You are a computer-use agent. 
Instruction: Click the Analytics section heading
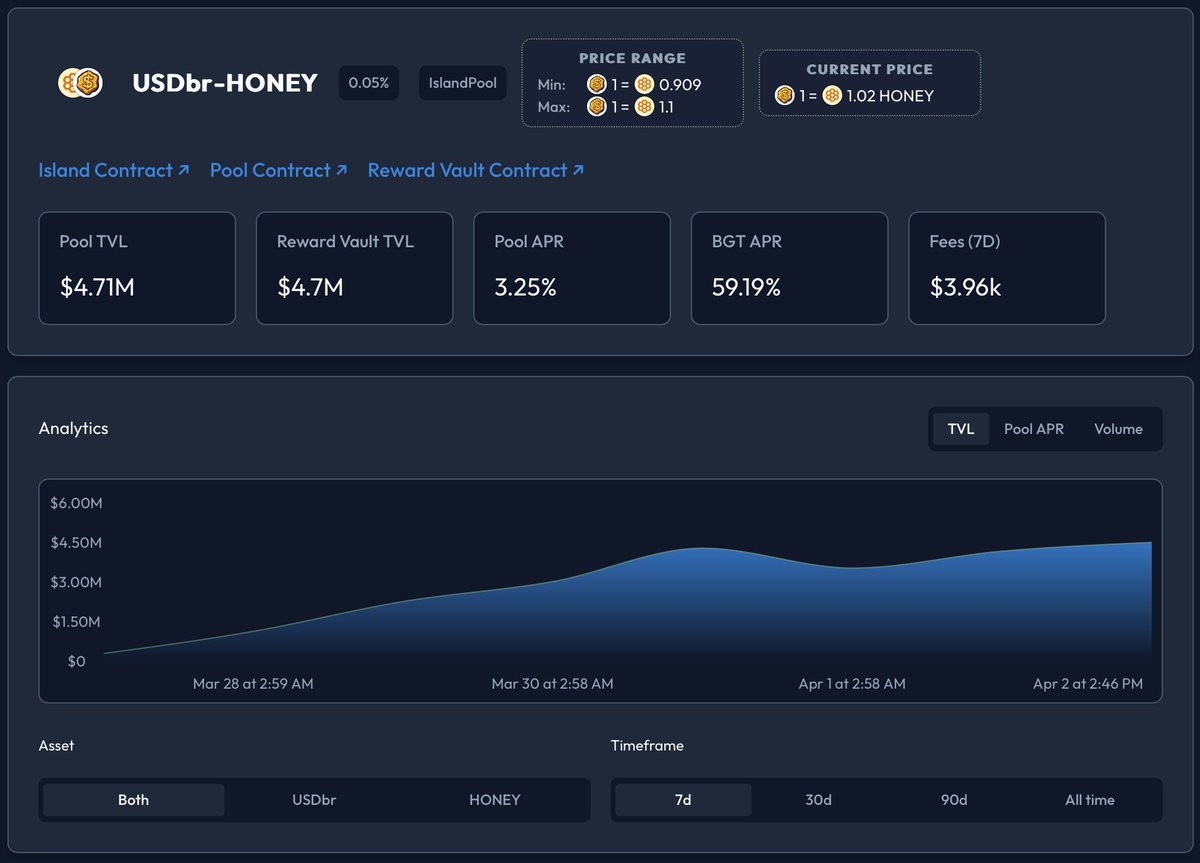pos(73,428)
